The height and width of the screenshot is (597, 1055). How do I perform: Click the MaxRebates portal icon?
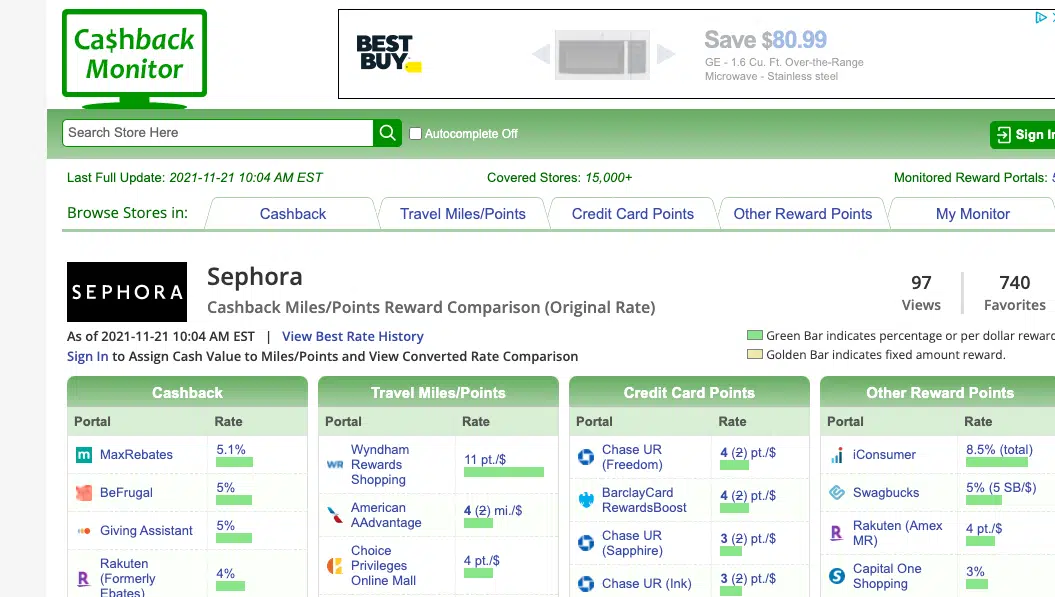click(84, 455)
